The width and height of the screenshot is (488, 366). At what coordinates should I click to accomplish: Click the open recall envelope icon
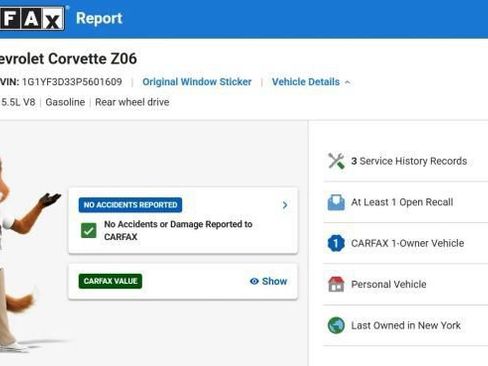(336, 202)
